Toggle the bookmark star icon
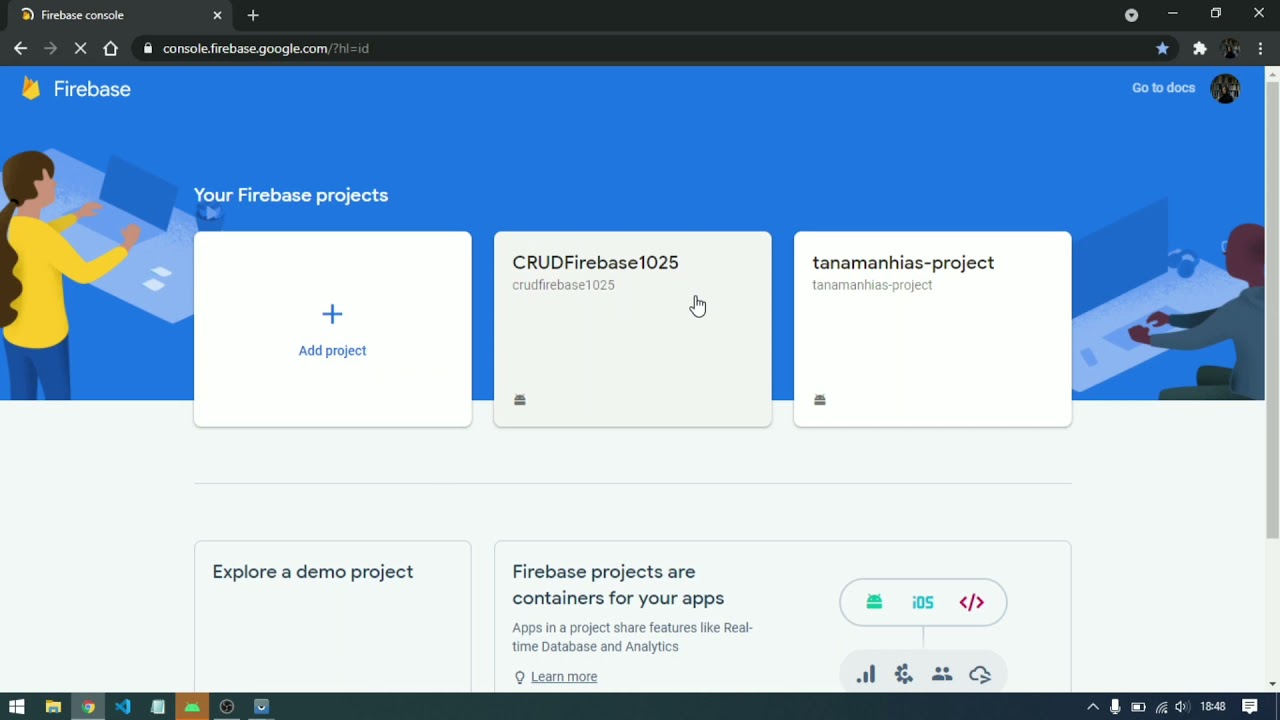 point(1162,48)
